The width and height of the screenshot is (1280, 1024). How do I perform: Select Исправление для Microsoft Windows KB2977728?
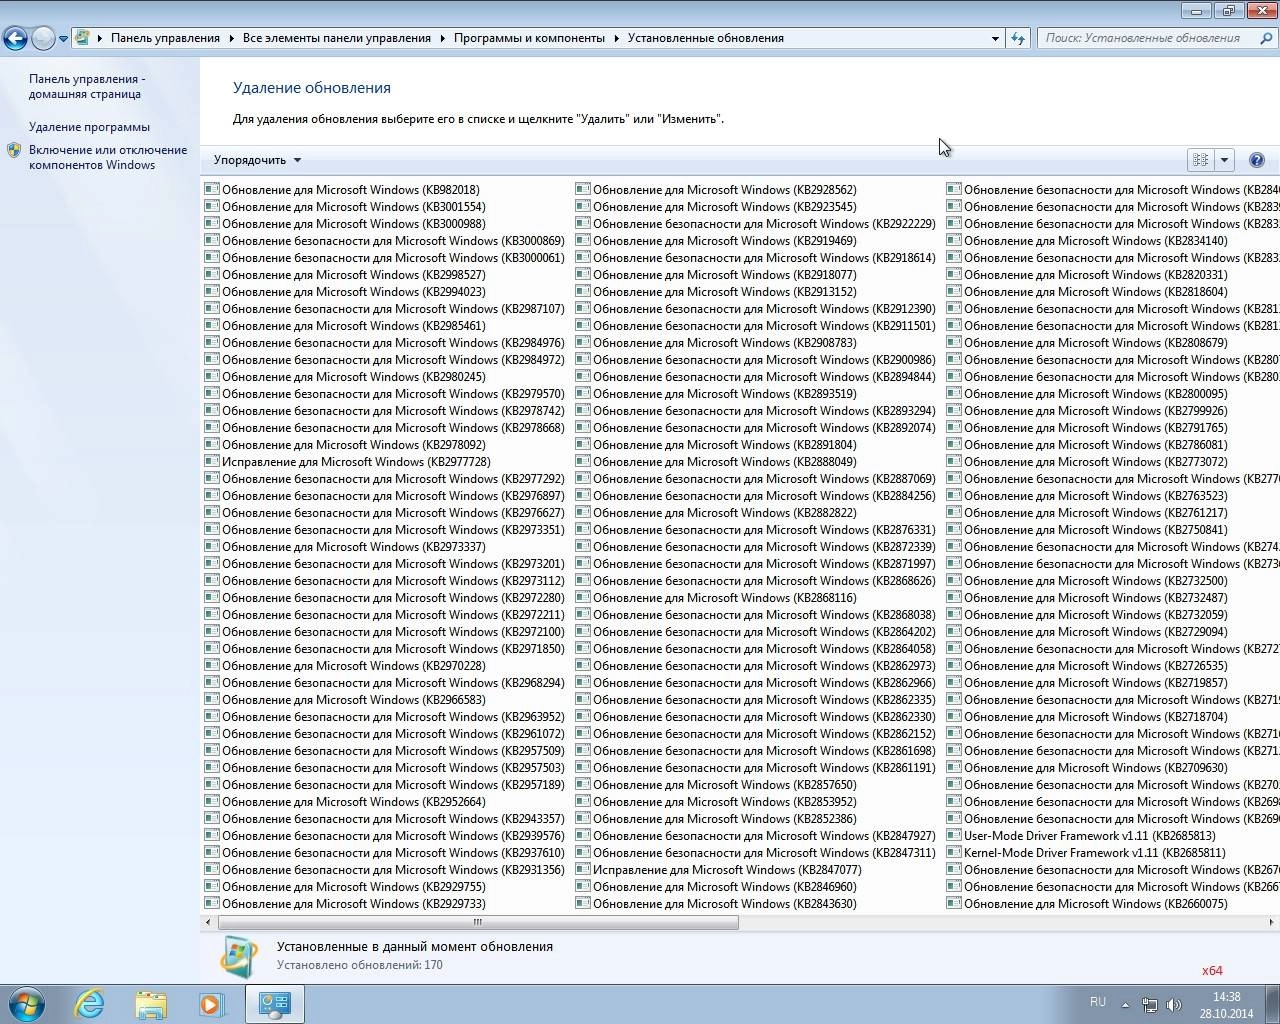[347, 461]
